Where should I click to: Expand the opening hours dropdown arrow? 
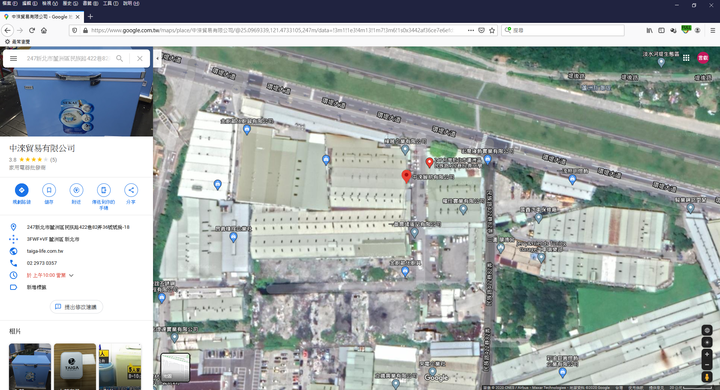(x=71, y=275)
